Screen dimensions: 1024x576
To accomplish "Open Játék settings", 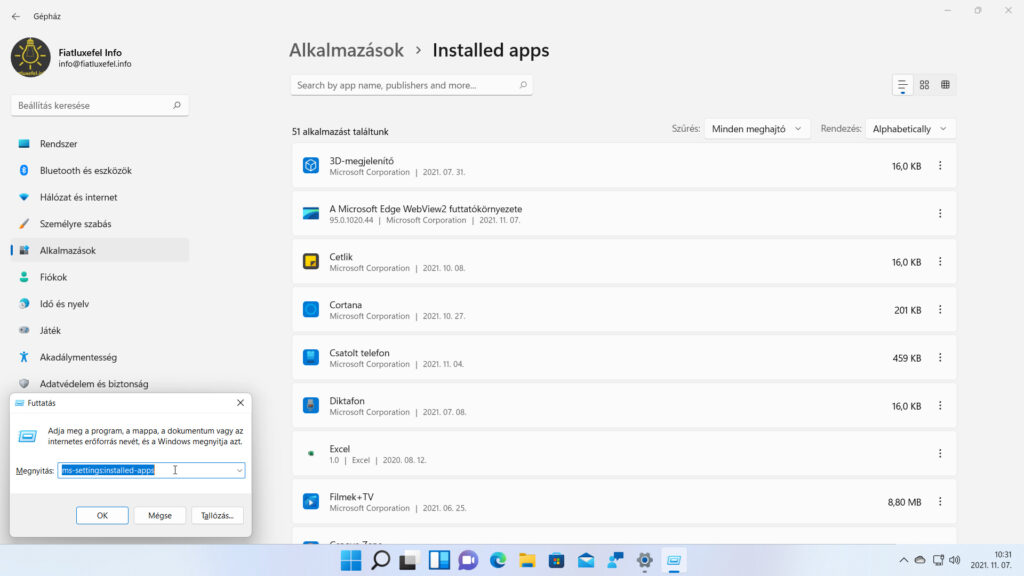I will [x=100, y=330].
